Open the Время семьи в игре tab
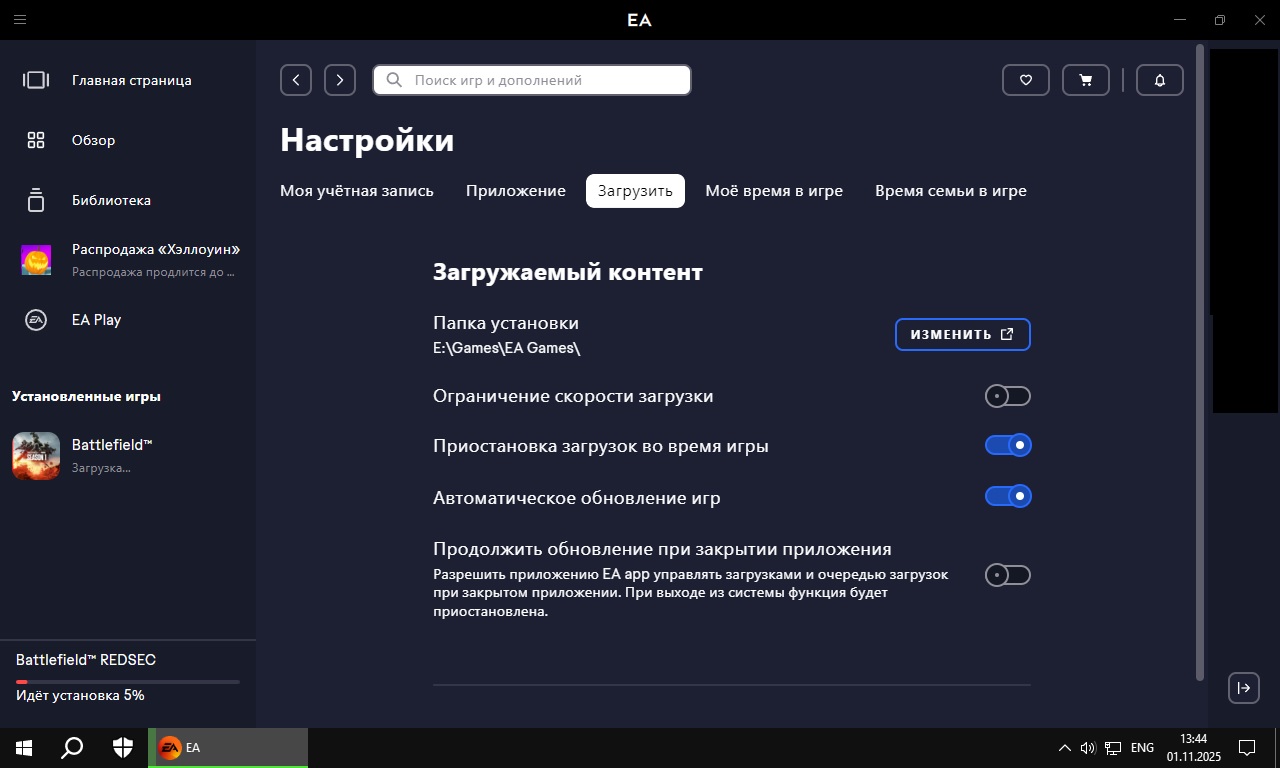The width and height of the screenshot is (1280, 768). click(x=951, y=191)
